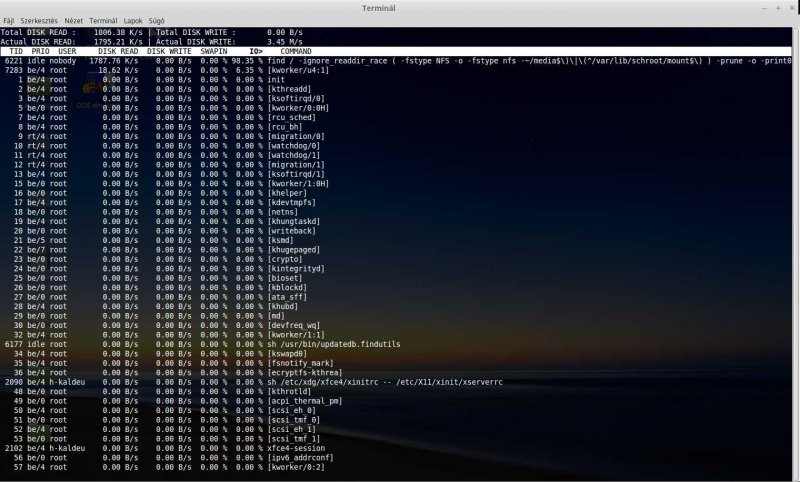Click the TID column header
Viewport: 800px width, 482px height.
(17, 51)
